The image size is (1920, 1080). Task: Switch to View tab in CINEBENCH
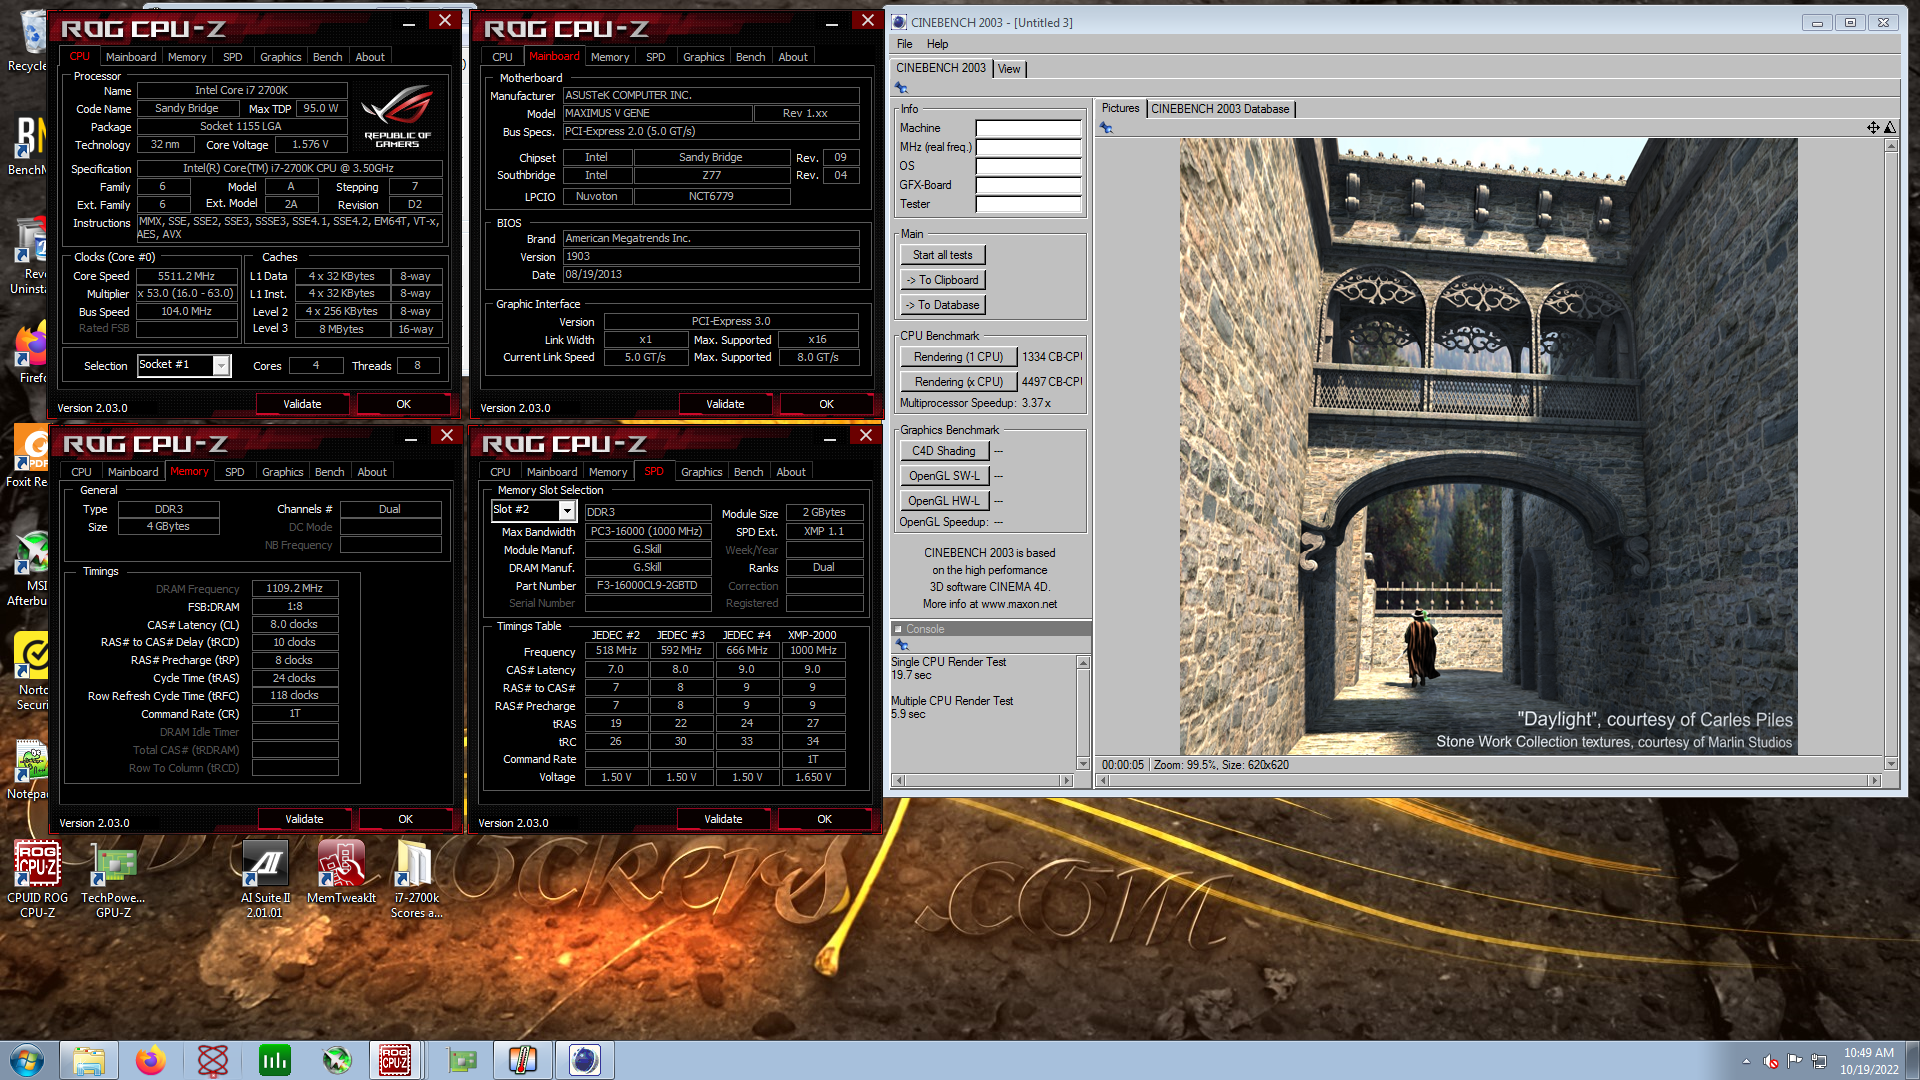pyautogui.click(x=1009, y=69)
